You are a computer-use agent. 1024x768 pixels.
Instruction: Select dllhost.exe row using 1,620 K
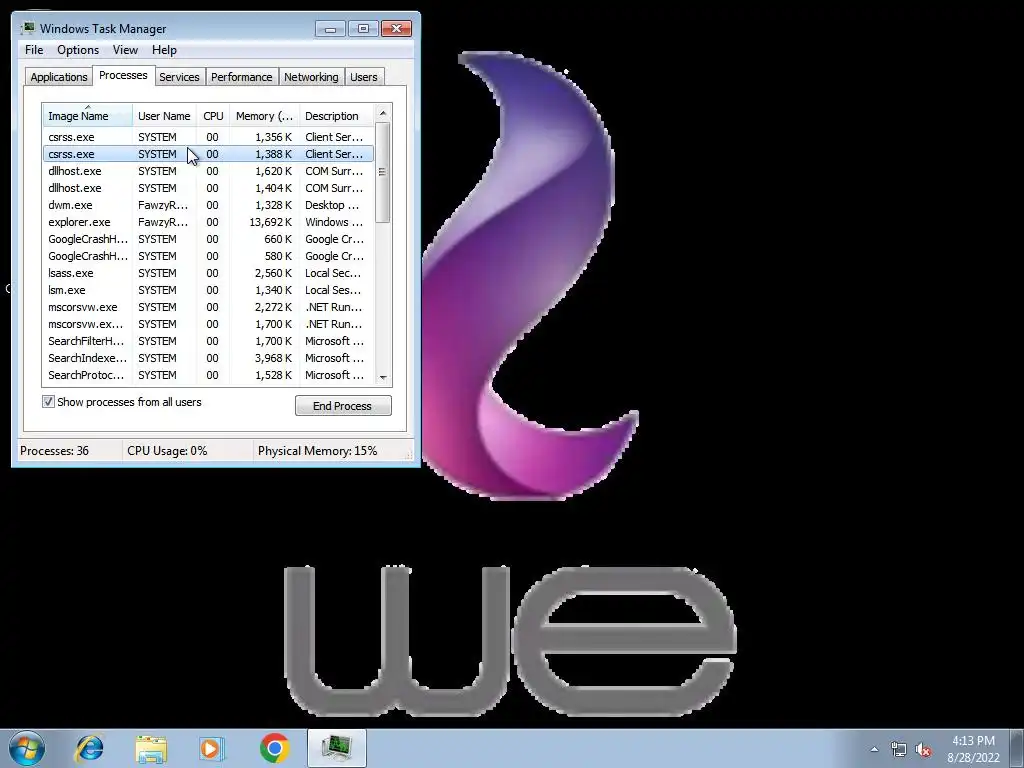(208, 171)
